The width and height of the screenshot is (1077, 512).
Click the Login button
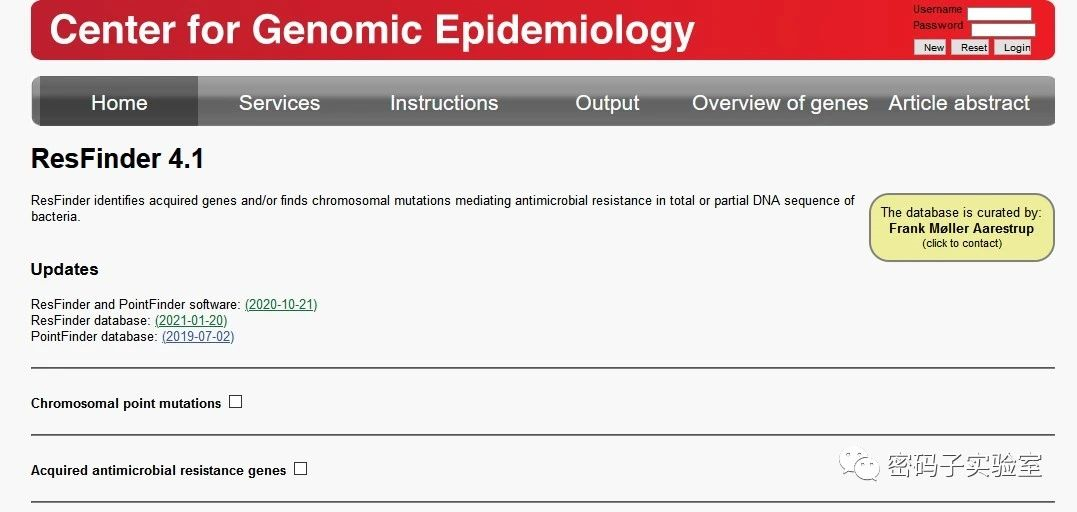pyautogui.click(x=1016, y=47)
